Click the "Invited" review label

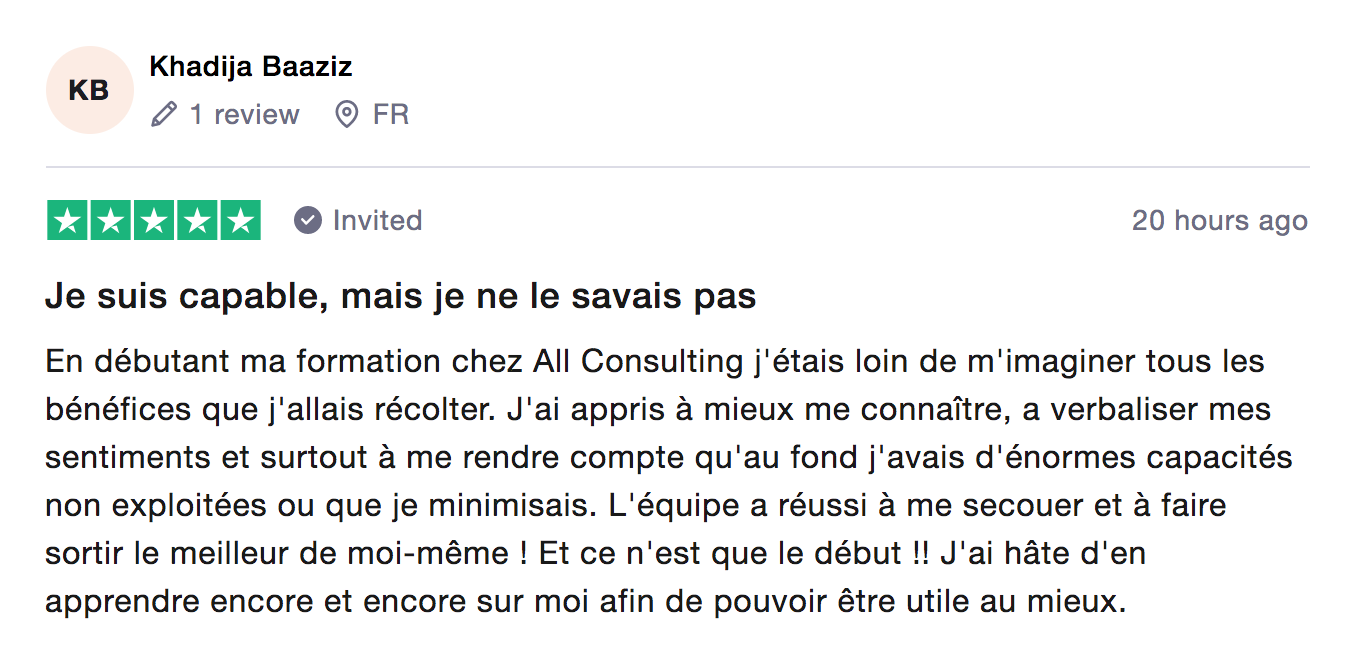tap(377, 220)
